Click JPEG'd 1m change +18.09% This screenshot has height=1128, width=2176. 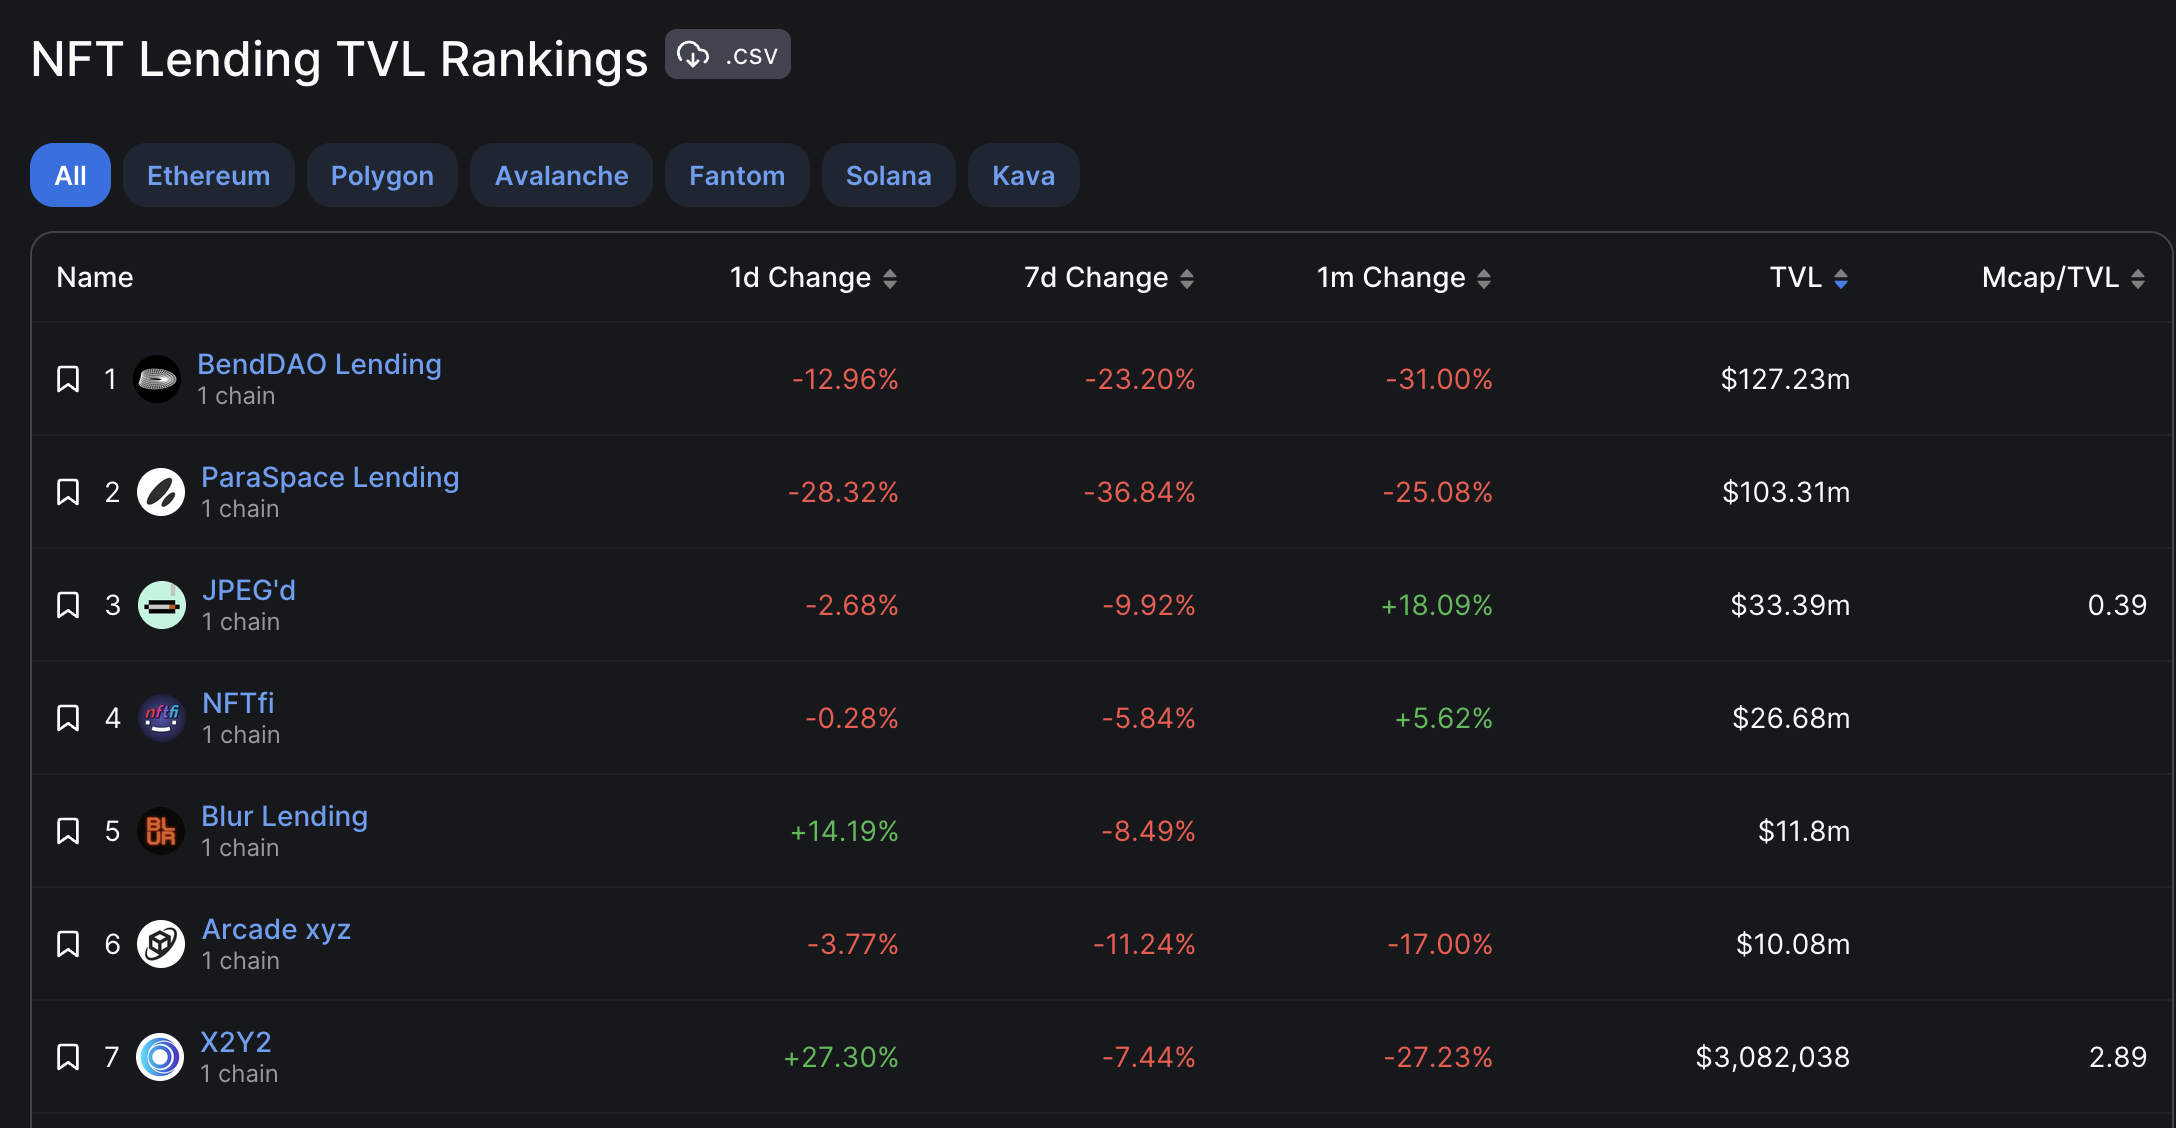click(x=1436, y=605)
